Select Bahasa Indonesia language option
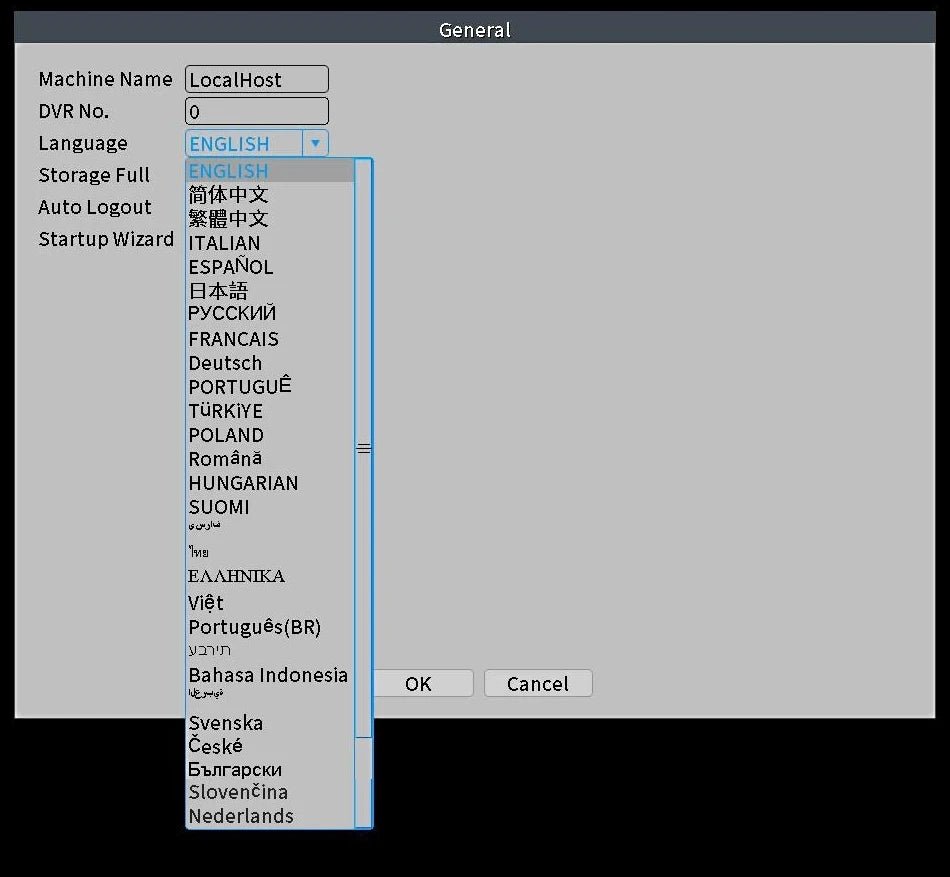 [x=270, y=675]
